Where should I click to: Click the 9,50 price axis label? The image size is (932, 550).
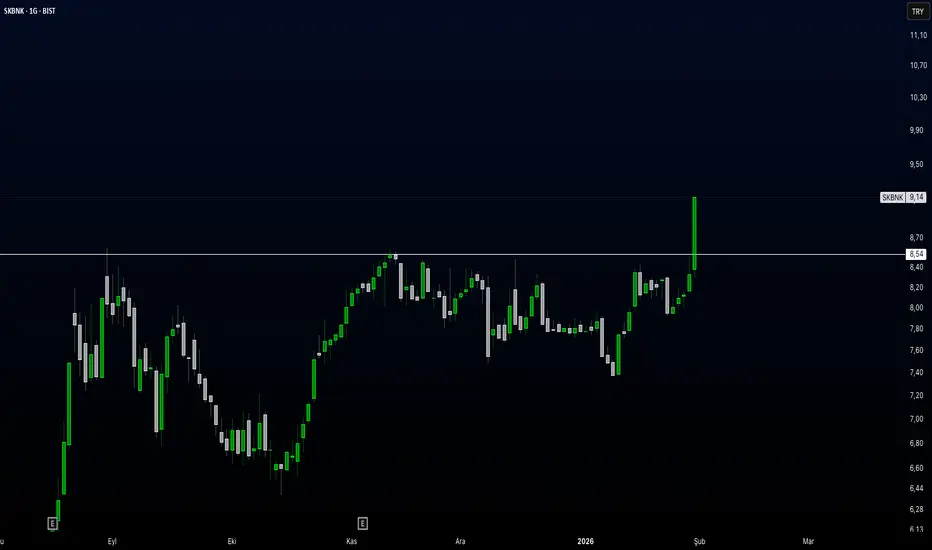tap(917, 164)
